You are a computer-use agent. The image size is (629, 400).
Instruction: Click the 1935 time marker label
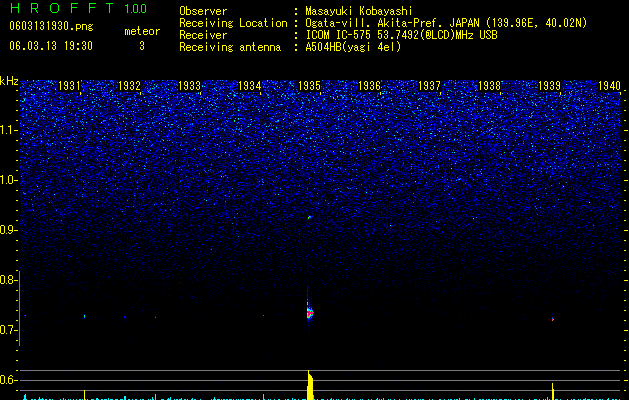309,86
